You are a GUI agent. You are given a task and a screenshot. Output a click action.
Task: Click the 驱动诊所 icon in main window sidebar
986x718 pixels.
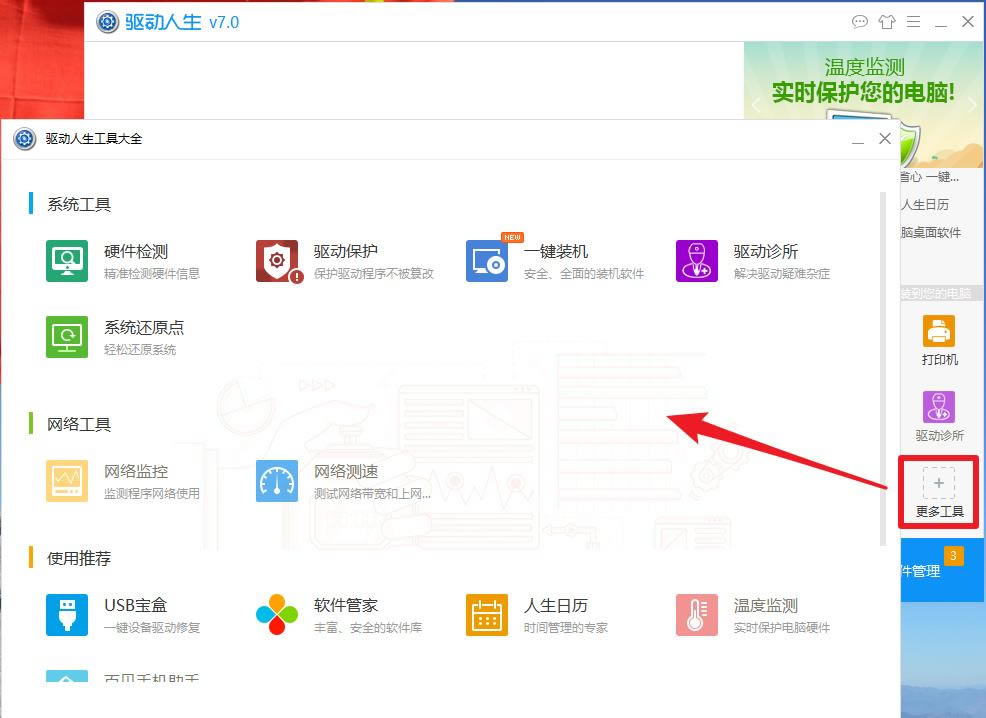pyautogui.click(x=939, y=407)
